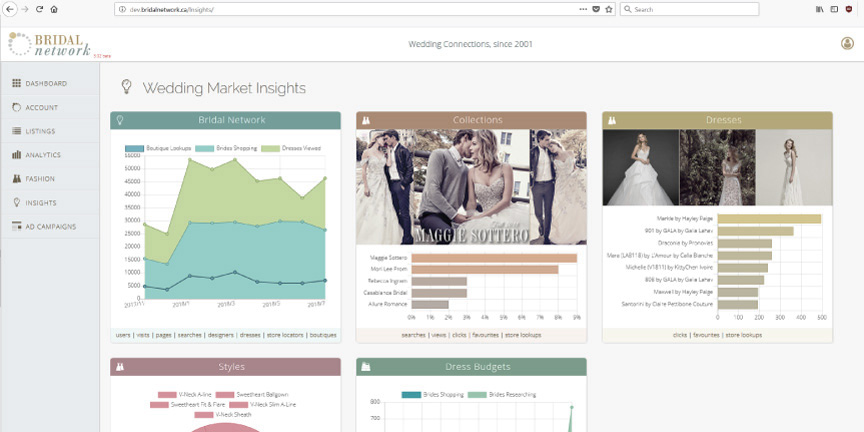Click the Dashboard grid icon
Viewport: 864px width, 432px height.
pyautogui.click(x=17, y=84)
